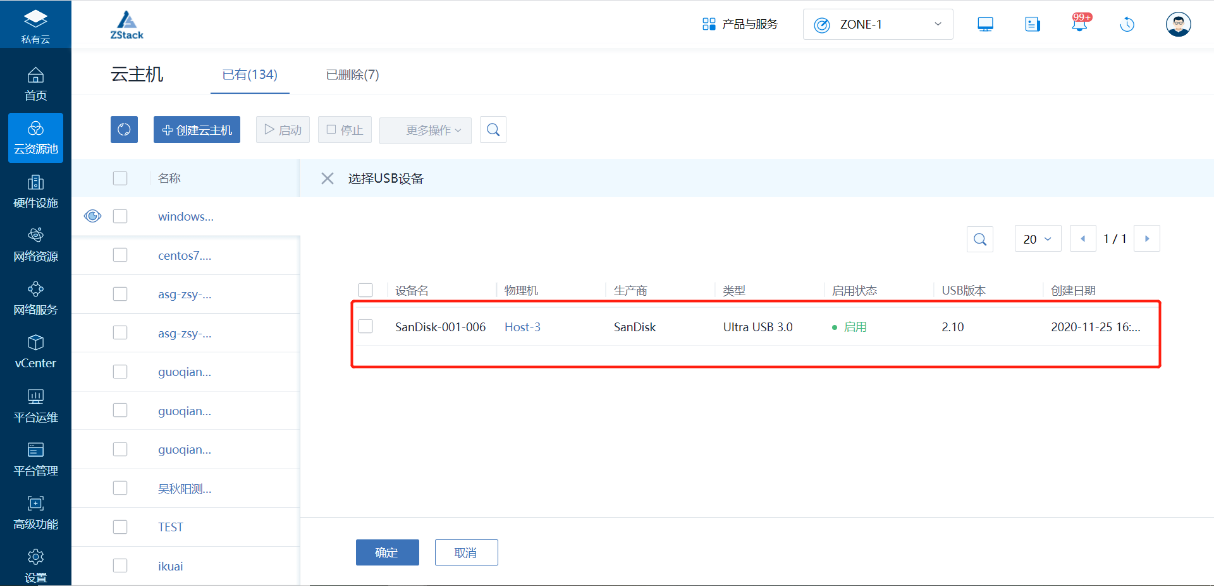Open 云资源池 in the sidebar
Viewport: 1214px width, 586px height.
(35, 138)
